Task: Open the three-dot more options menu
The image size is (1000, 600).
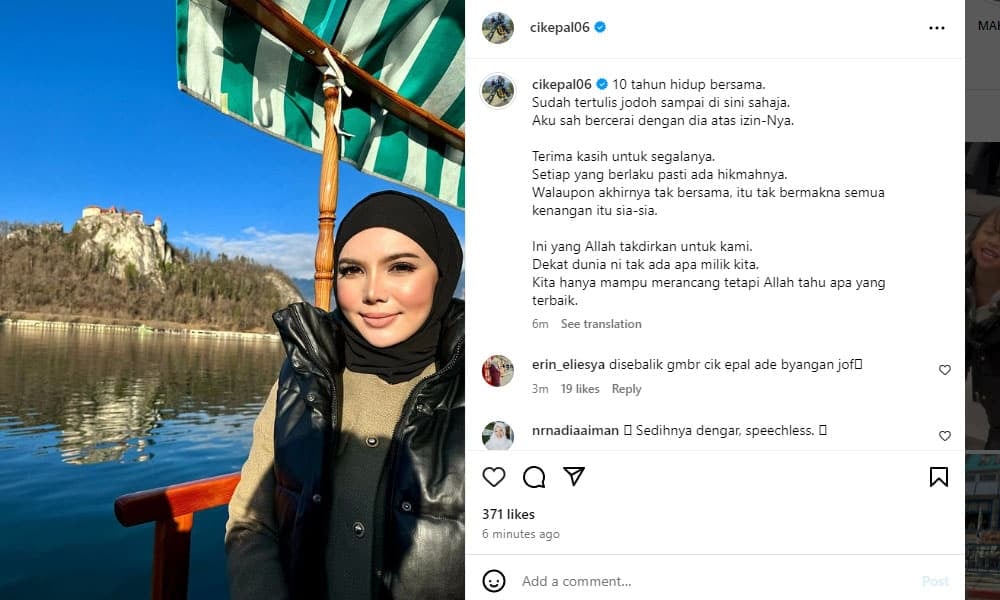Action: [936, 28]
